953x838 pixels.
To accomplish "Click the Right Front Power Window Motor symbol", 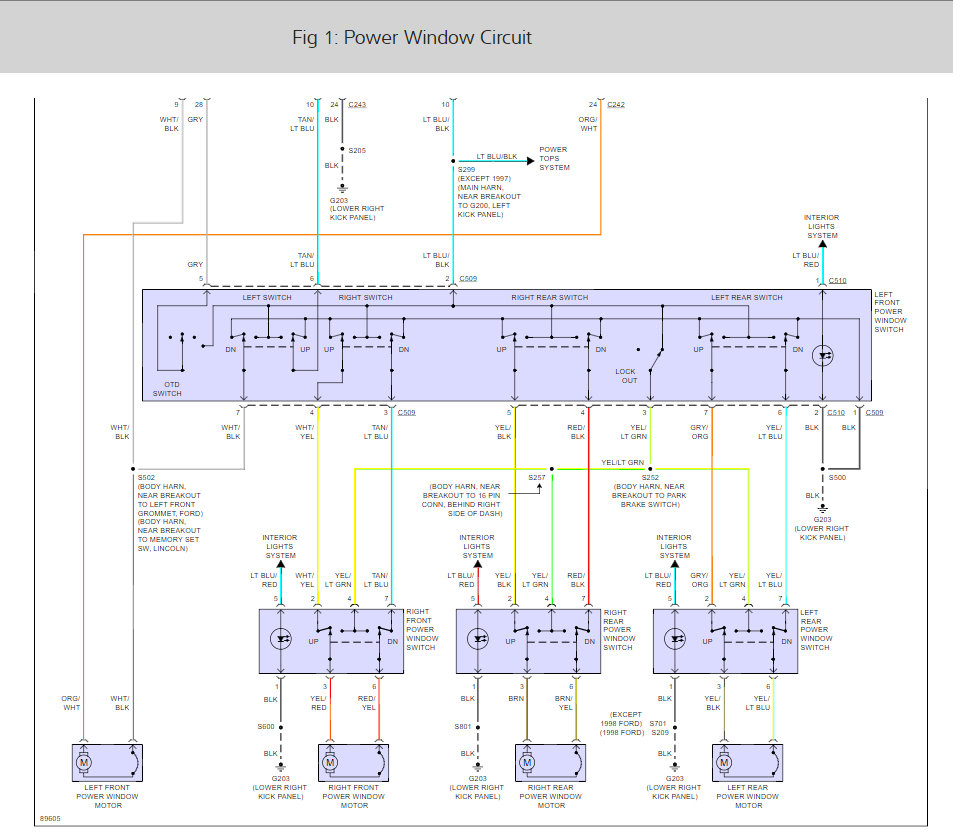I will tap(353, 763).
